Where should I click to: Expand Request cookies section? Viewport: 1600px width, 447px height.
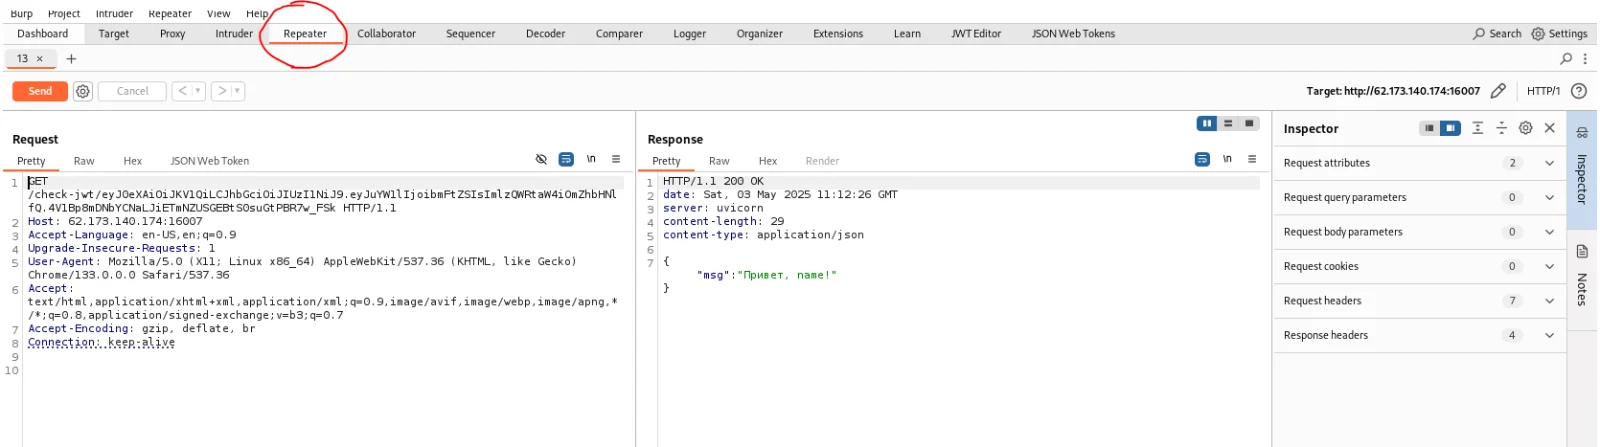coord(1549,266)
